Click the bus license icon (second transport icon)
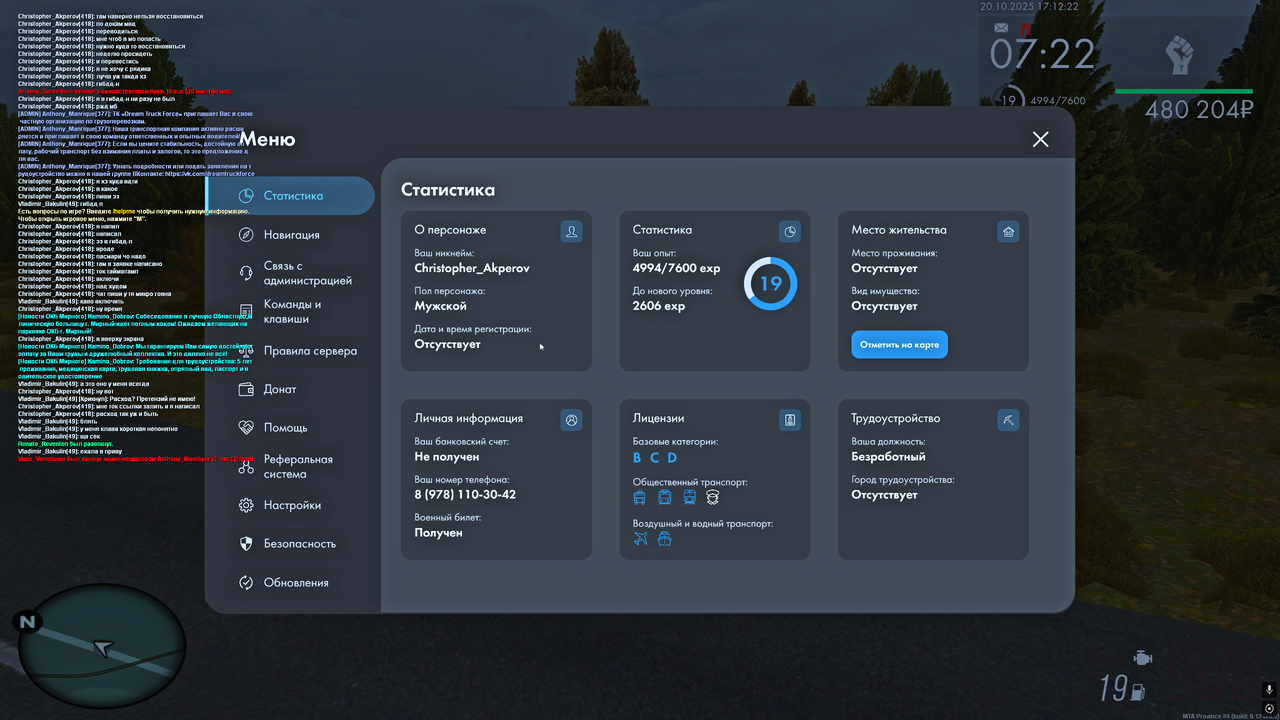 pyautogui.click(x=665, y=497)
